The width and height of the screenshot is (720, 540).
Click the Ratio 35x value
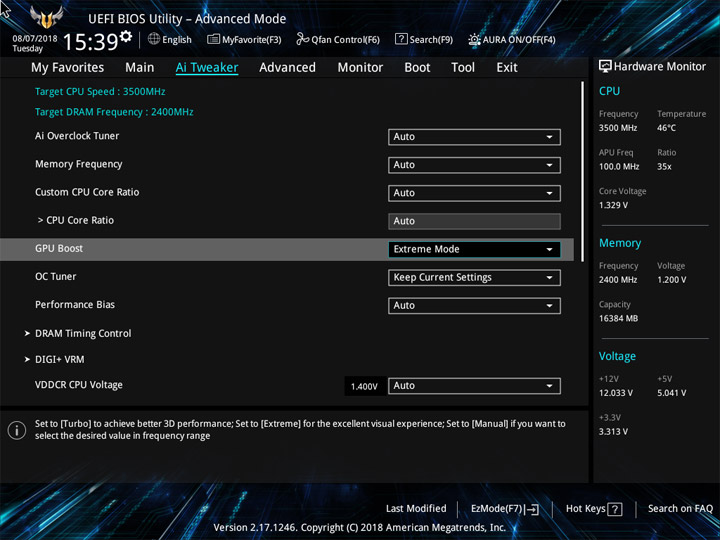(x=664, y=167)
